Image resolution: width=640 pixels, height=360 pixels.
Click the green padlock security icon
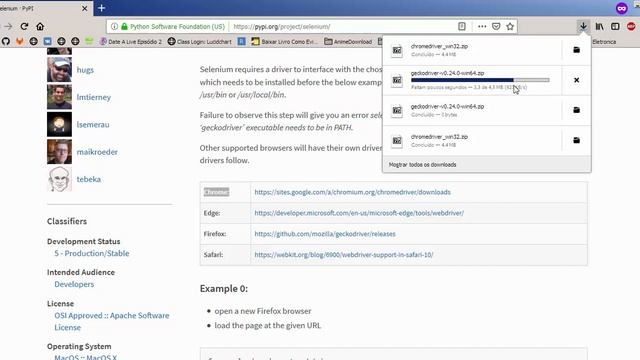click(x=124, y=27)
